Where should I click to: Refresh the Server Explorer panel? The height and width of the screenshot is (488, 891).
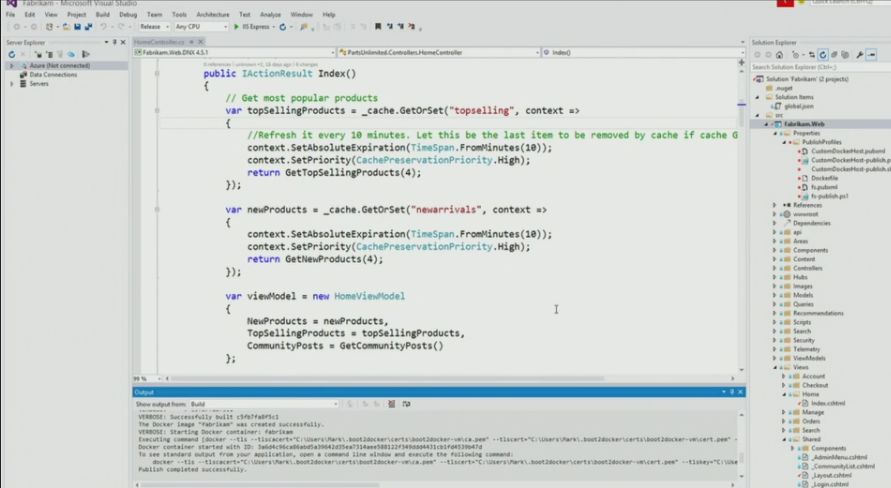[11, 54]
